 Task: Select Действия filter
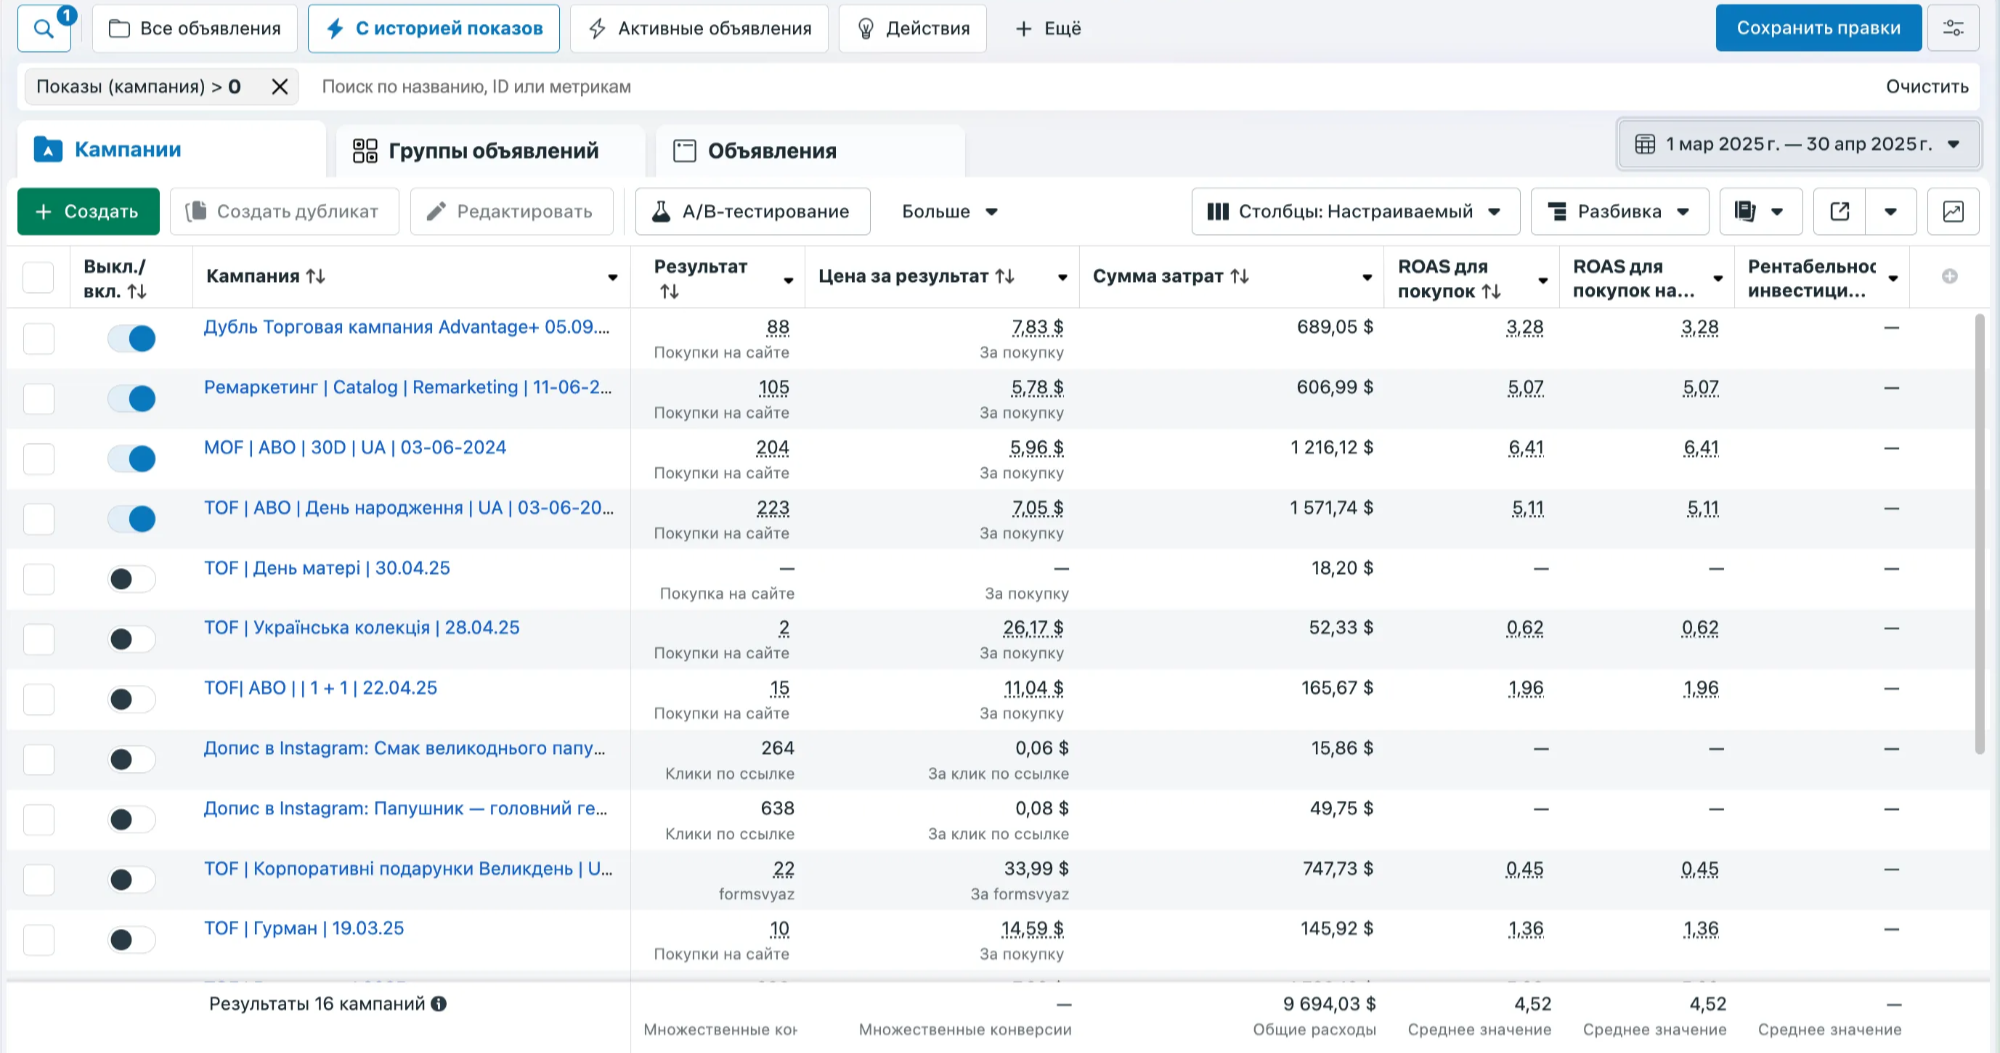(913, 28)
